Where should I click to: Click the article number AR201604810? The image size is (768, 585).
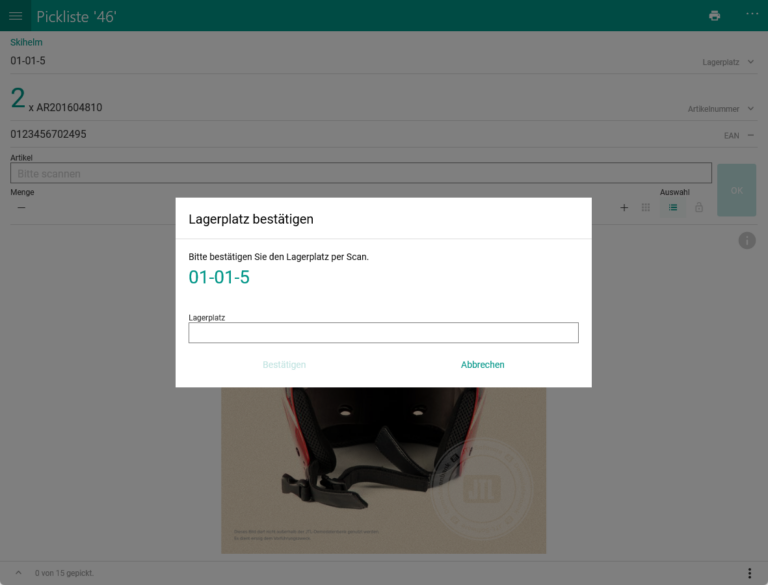(69, 107)
